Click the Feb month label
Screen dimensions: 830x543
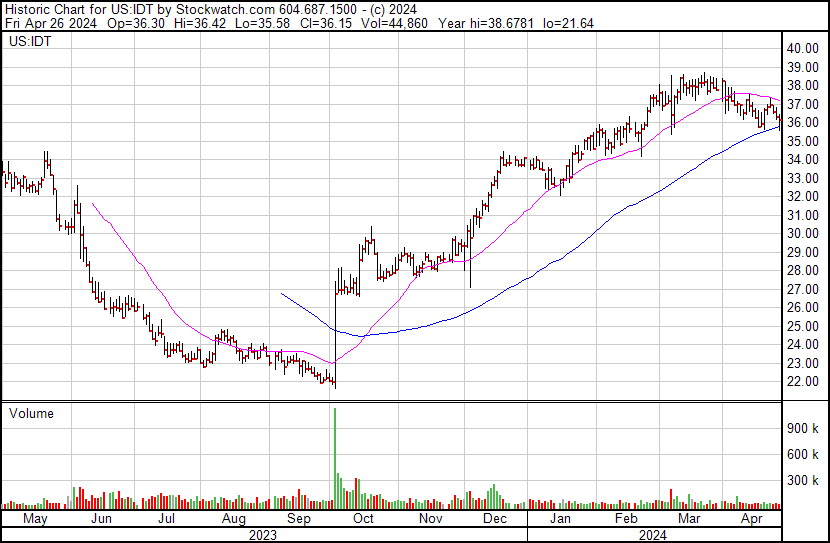[626, 519]
